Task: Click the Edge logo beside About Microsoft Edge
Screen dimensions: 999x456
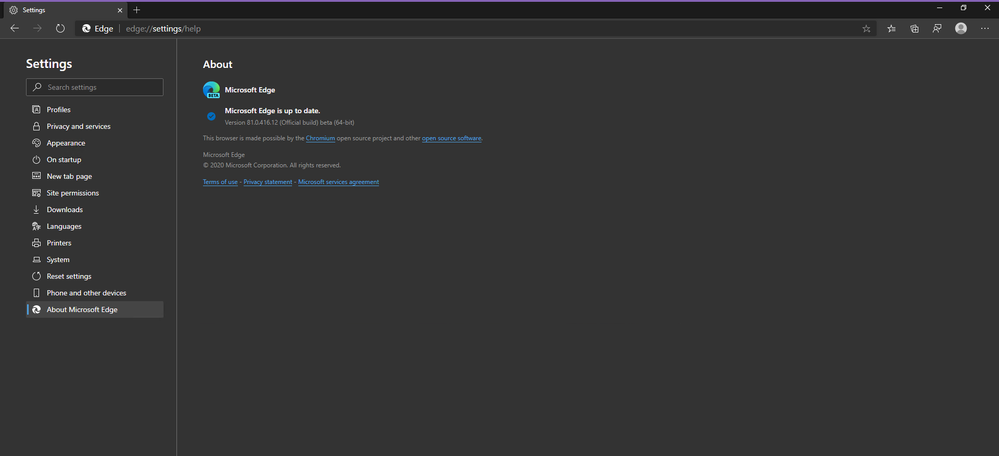Action: click(x=36, y=310)
